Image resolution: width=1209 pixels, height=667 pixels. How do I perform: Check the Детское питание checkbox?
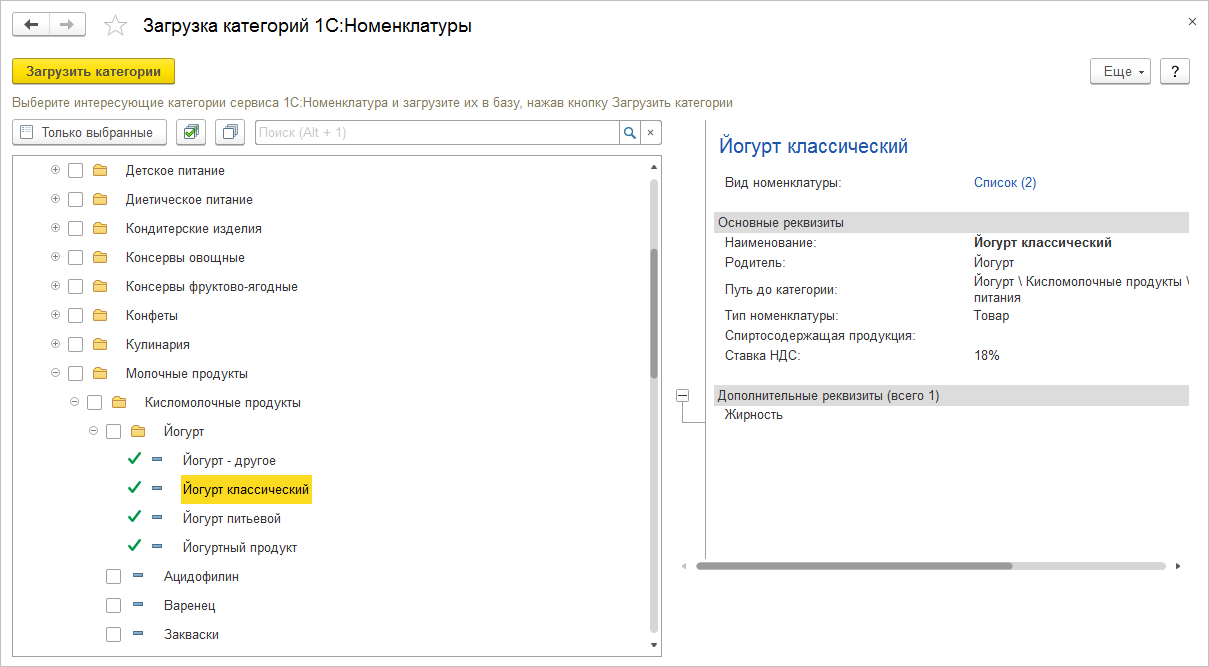pos(76,171)
